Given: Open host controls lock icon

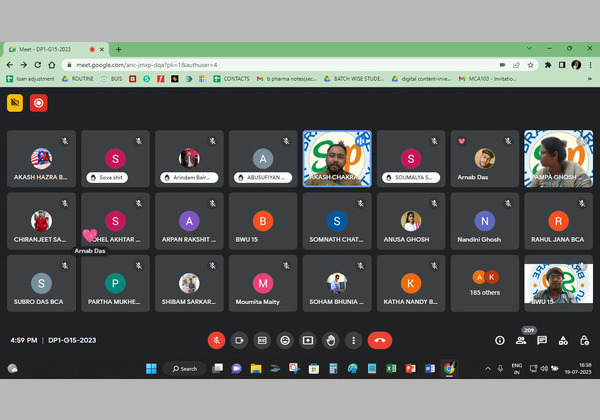Looking at the screenshot, I should 584,340.
